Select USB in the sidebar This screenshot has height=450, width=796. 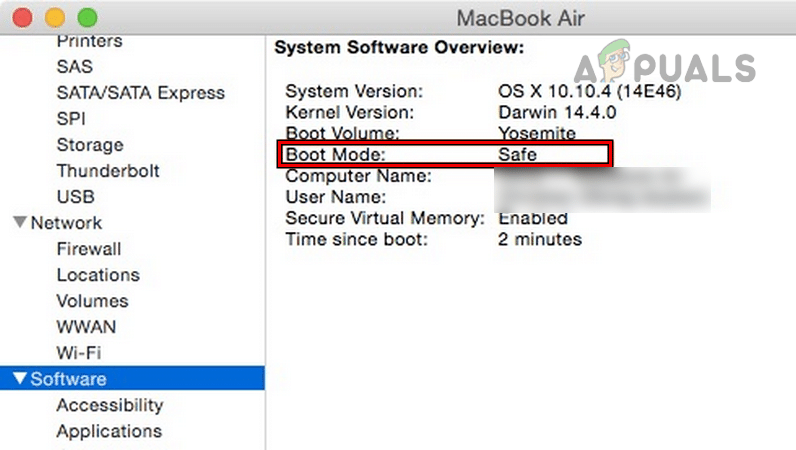tap(76, 197)
